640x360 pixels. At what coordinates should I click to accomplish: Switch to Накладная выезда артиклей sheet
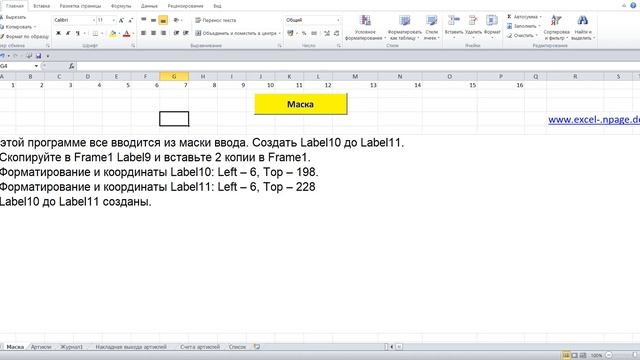coord(131,347)
